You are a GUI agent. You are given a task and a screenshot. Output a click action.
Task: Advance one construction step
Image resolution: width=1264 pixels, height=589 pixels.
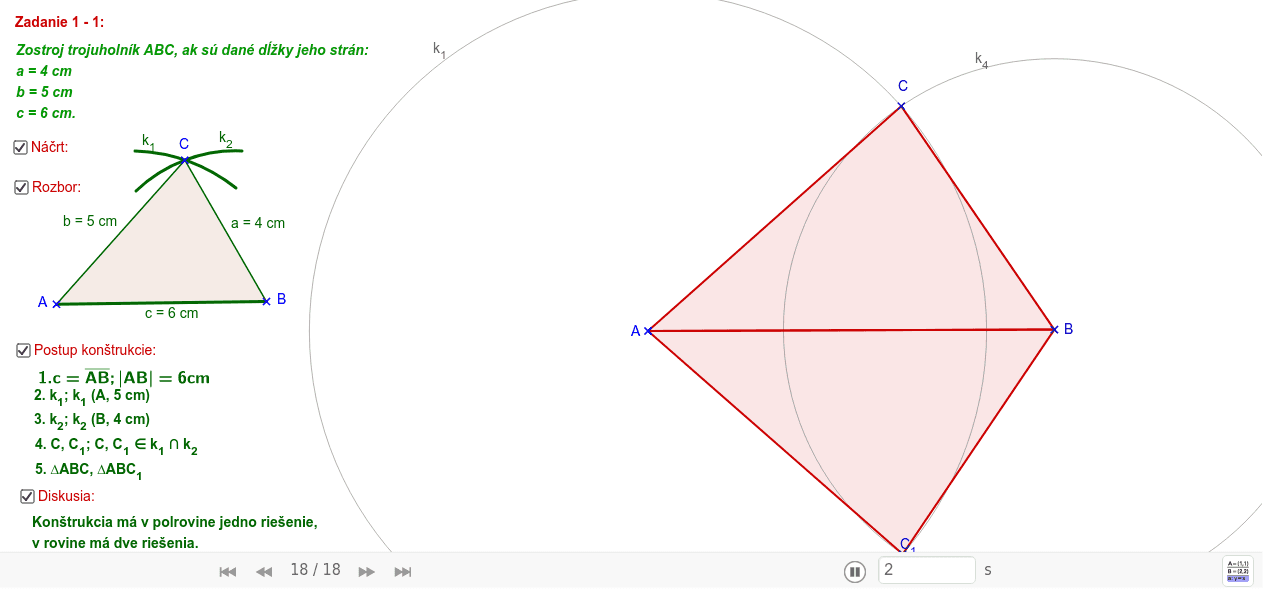(x=367, y=571)
